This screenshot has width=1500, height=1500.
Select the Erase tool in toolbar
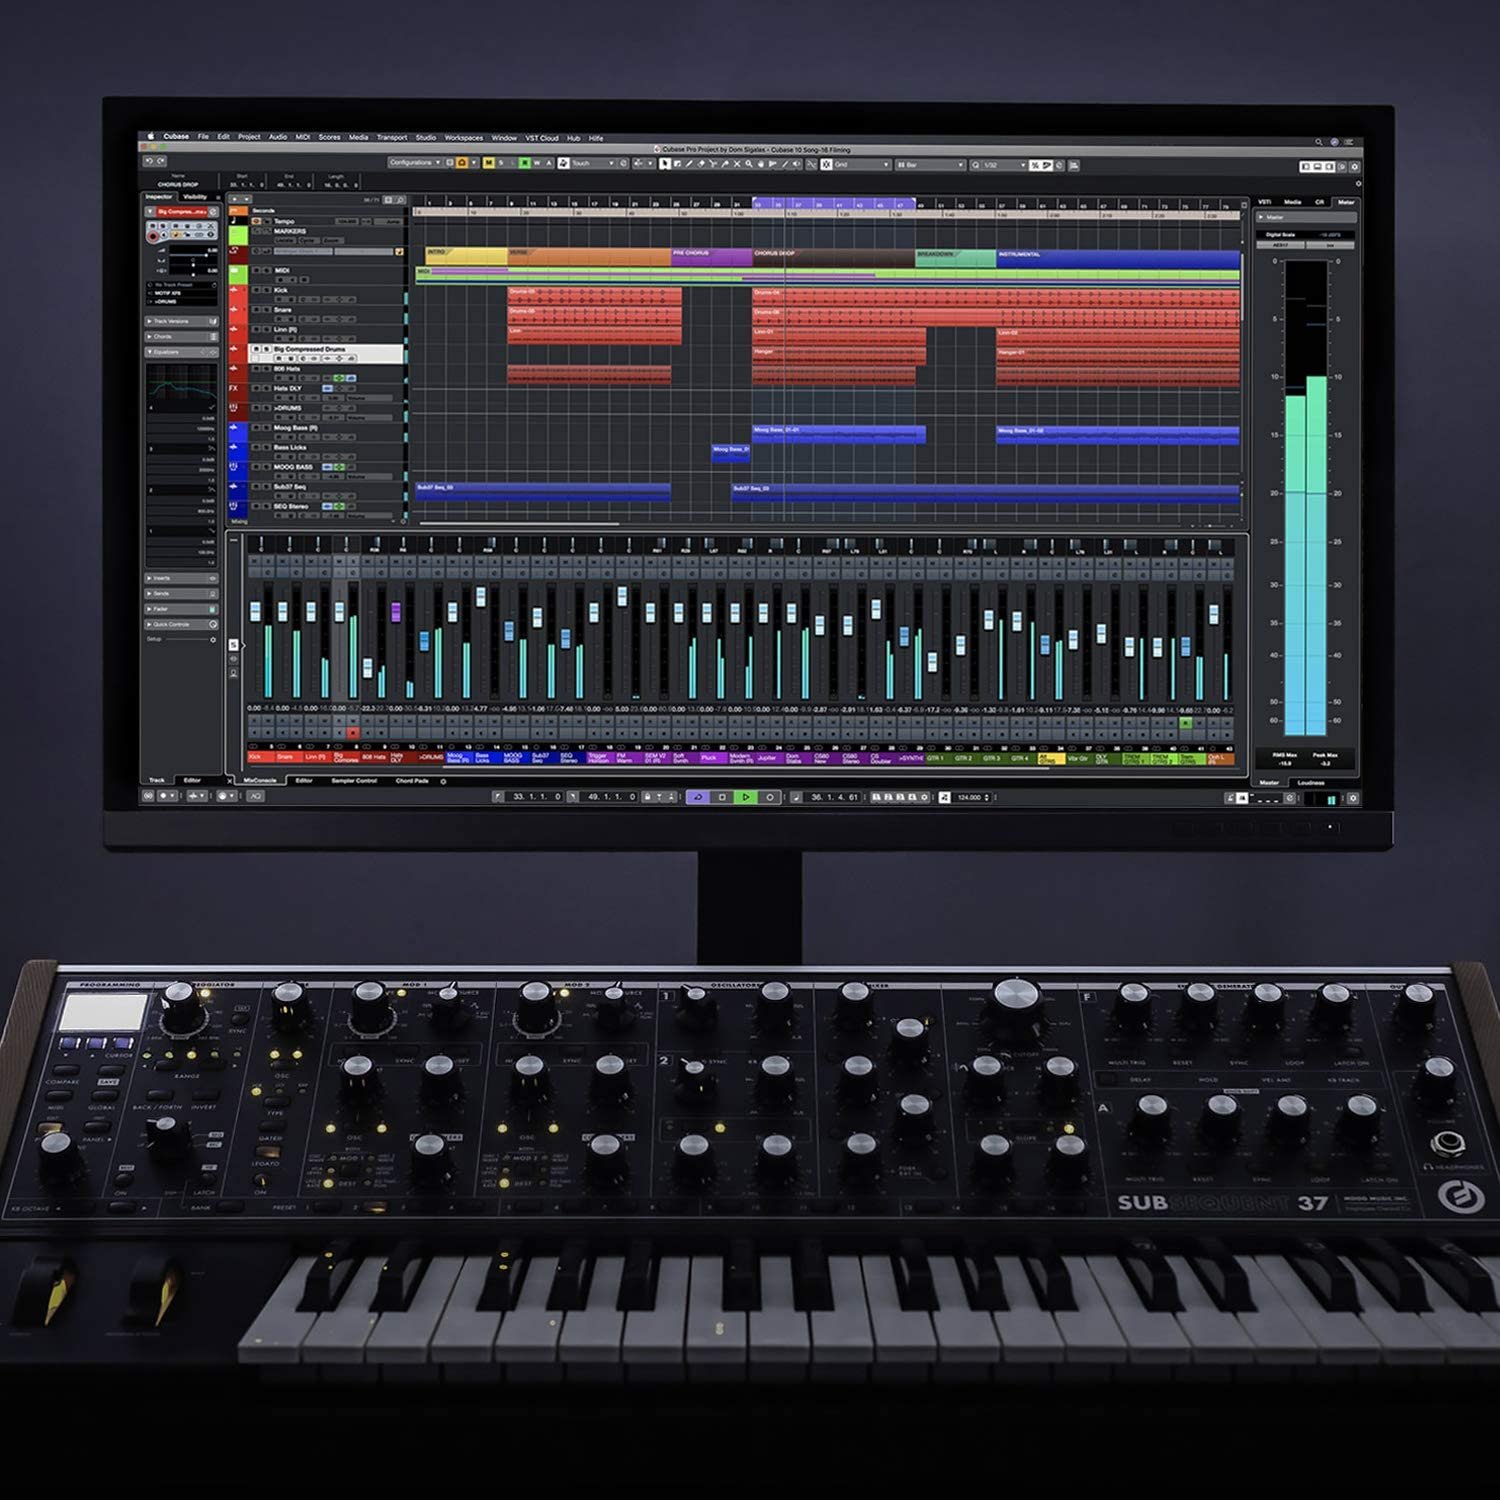(701, 164)
